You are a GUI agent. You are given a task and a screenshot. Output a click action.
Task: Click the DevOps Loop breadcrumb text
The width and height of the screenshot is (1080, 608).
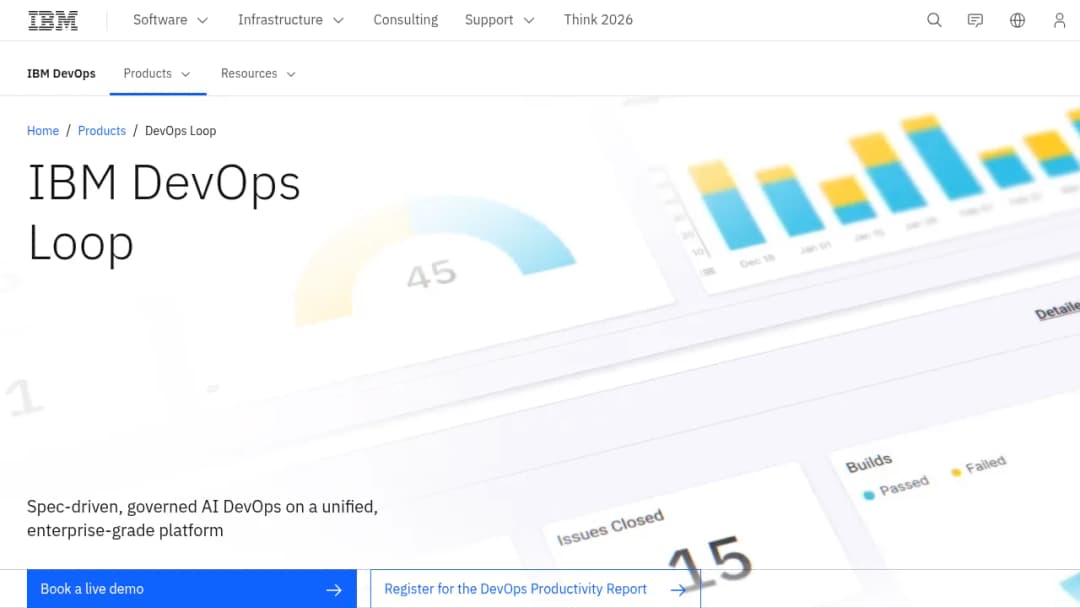click(180, 131)
